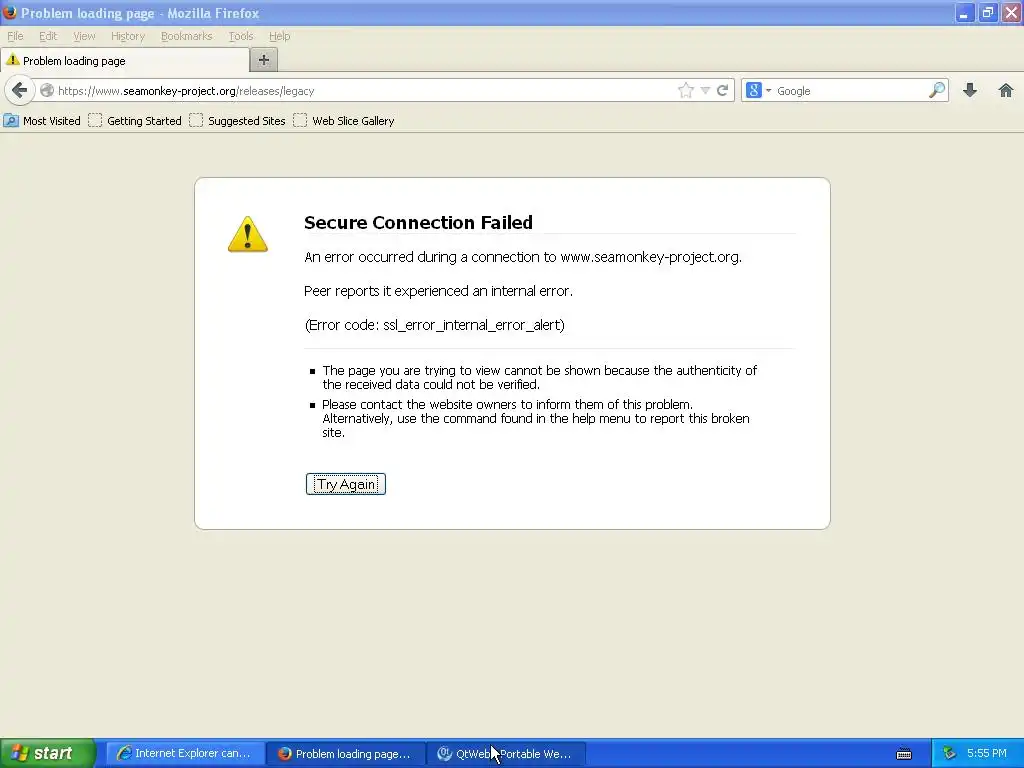Reload the page with the refresh icon
This screenshot has height=768, width=1024.
pos(722,91)
